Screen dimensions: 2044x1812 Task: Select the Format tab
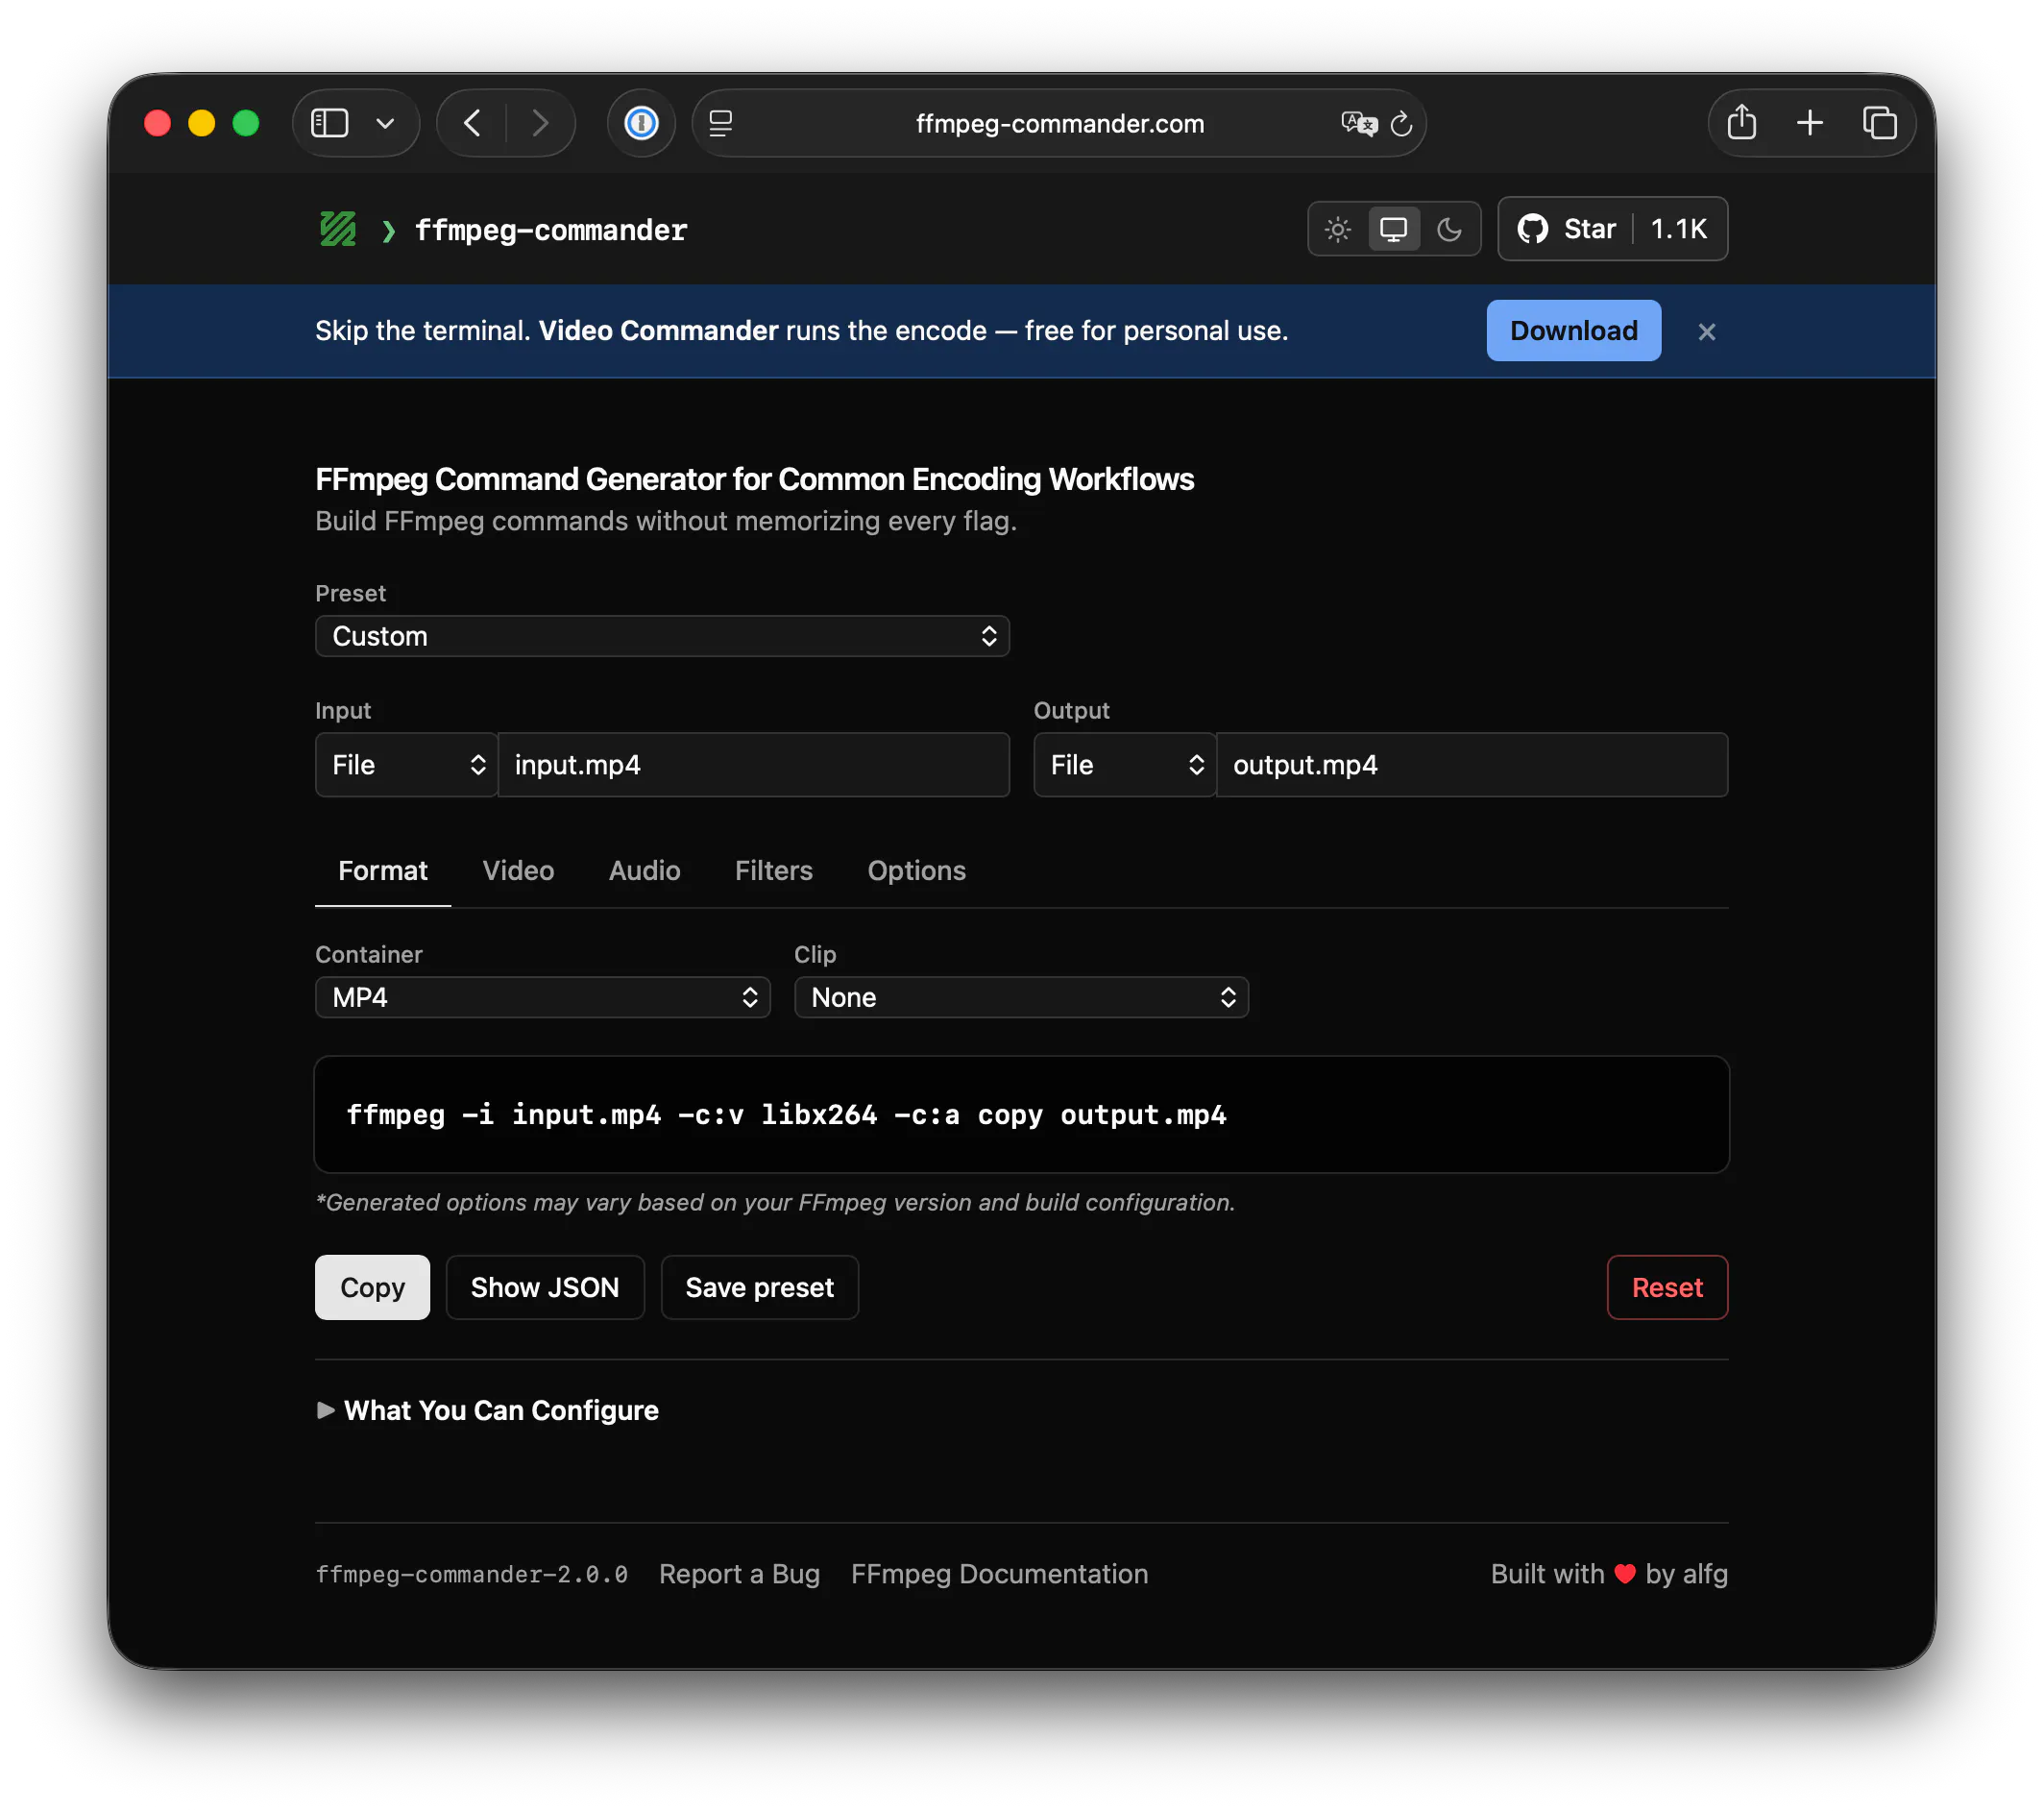pos(383,871)
